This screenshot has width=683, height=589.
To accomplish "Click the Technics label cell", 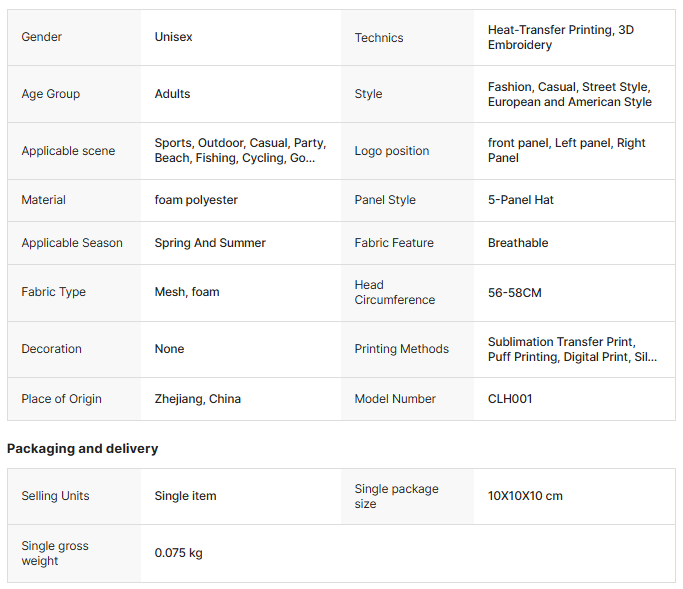I will 379,38.
